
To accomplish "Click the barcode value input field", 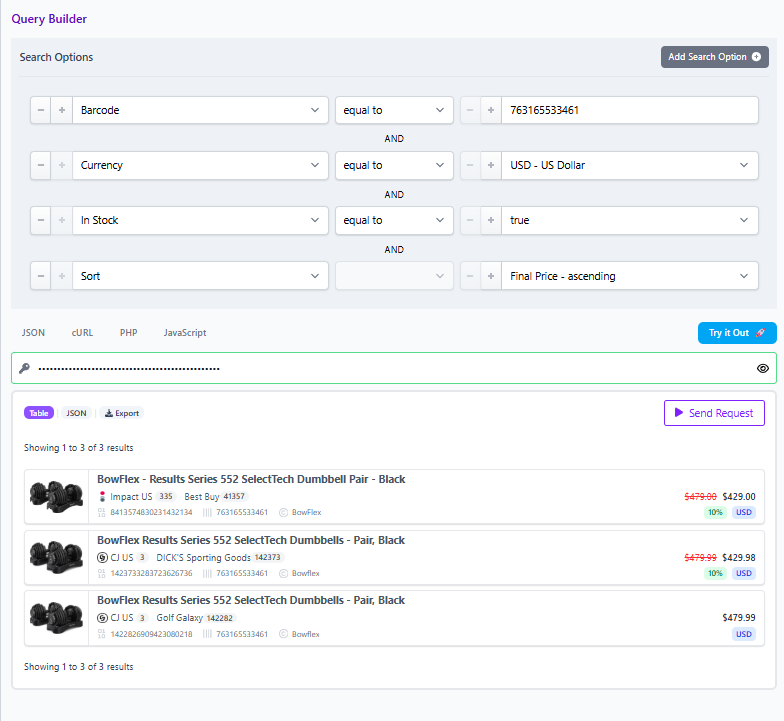I will pyautogui.click(x=629, y=110).
